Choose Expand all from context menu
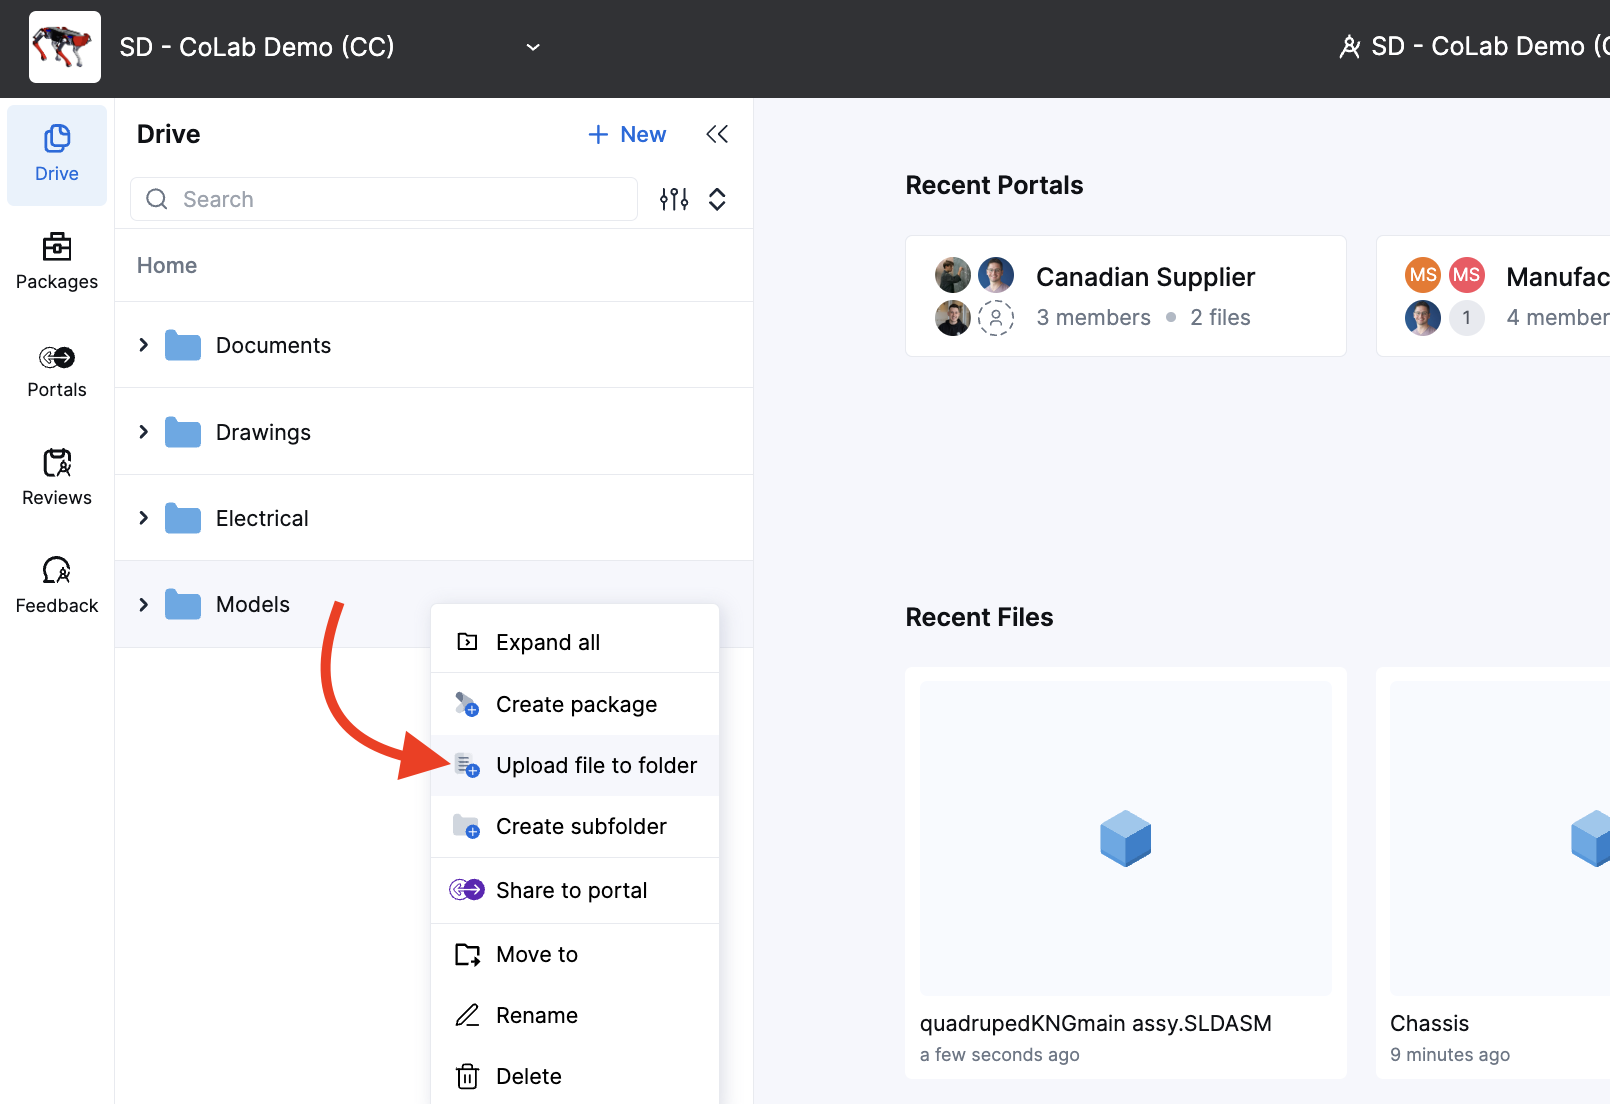1610x1104 pixels. (x=575, y=642)
